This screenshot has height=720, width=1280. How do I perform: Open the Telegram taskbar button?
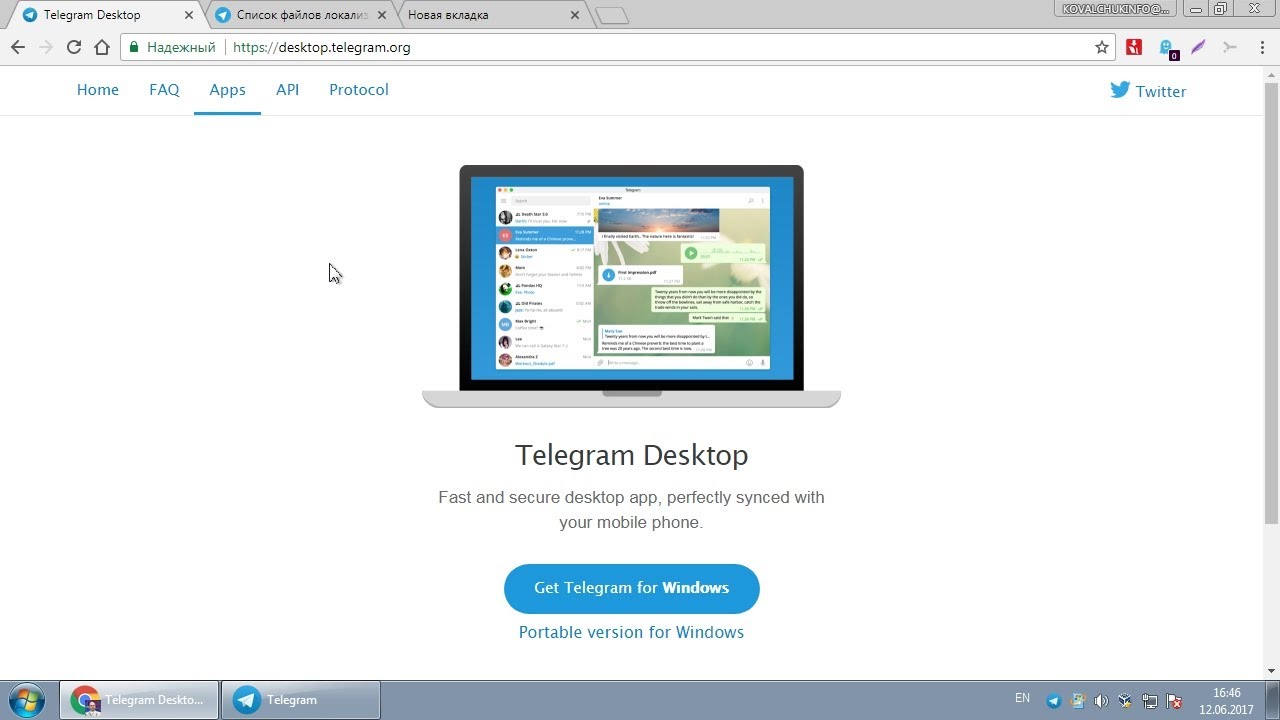(x=301, y=700)
